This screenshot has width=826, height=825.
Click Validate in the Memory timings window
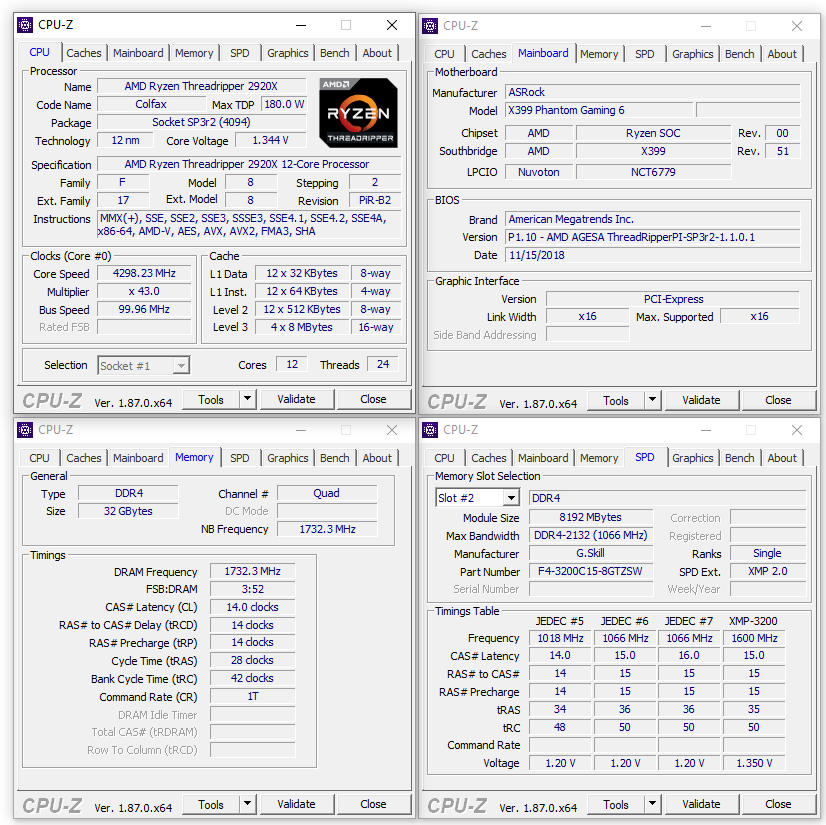coord(297,804)
